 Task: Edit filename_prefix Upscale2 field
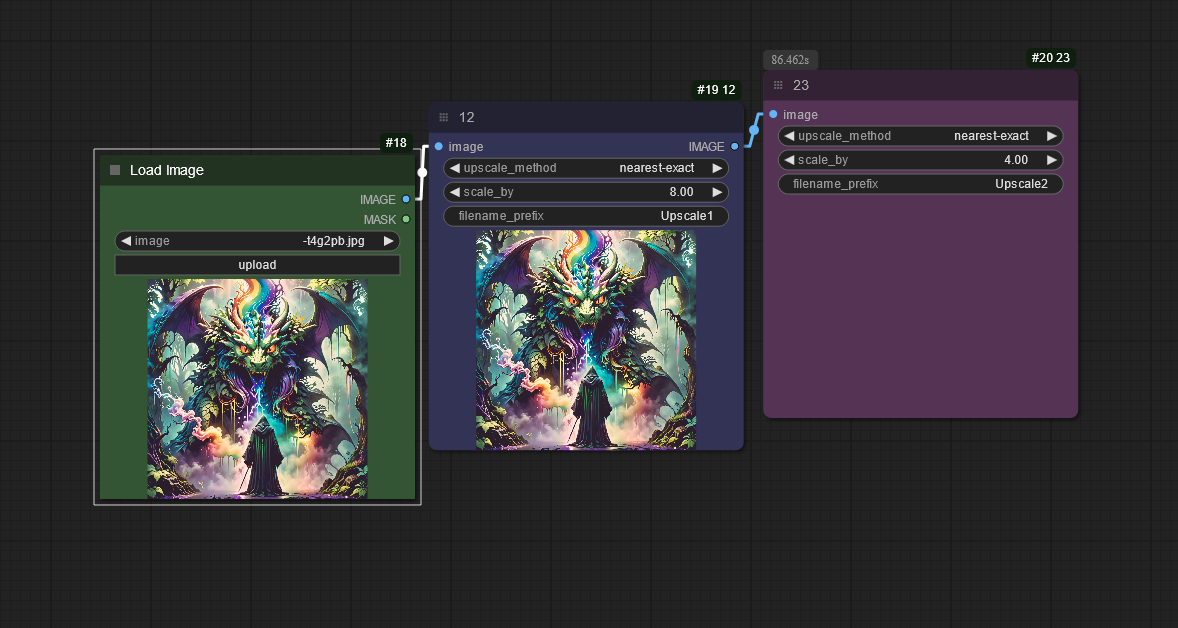(x=920, y=184)
